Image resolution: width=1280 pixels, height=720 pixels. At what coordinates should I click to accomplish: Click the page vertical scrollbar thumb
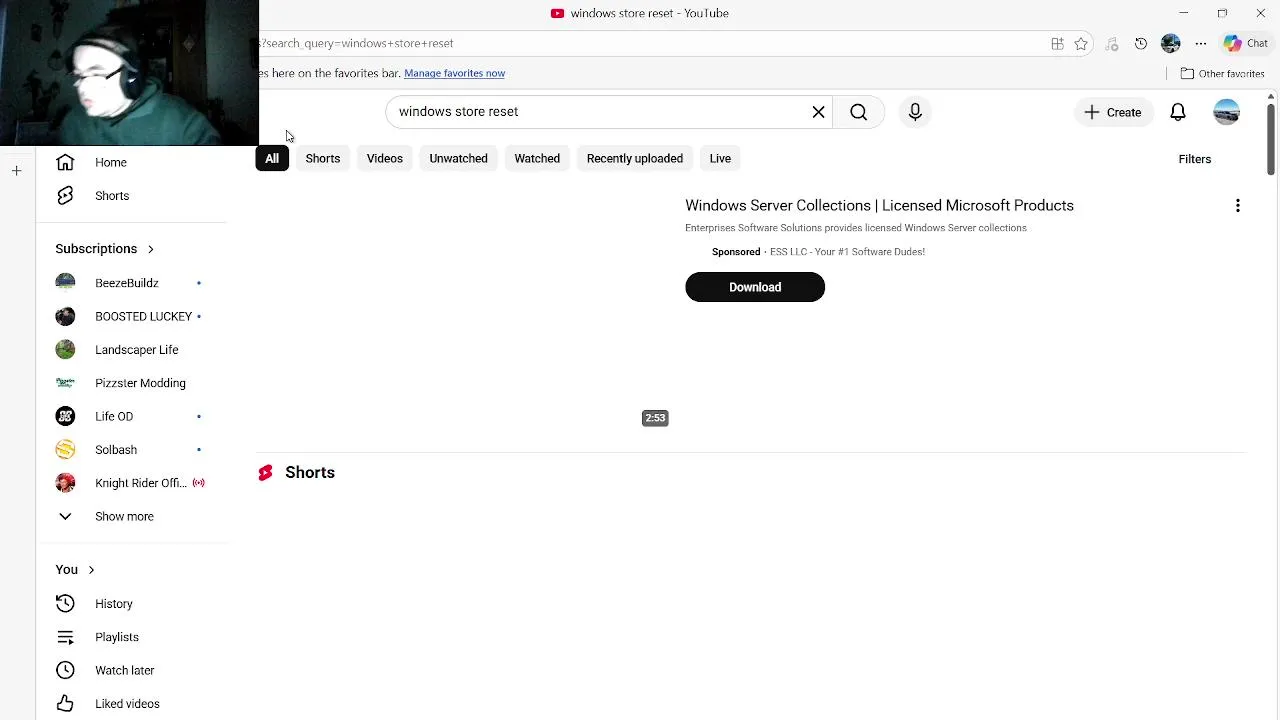pyautogui.click(x=1271, y=137)
